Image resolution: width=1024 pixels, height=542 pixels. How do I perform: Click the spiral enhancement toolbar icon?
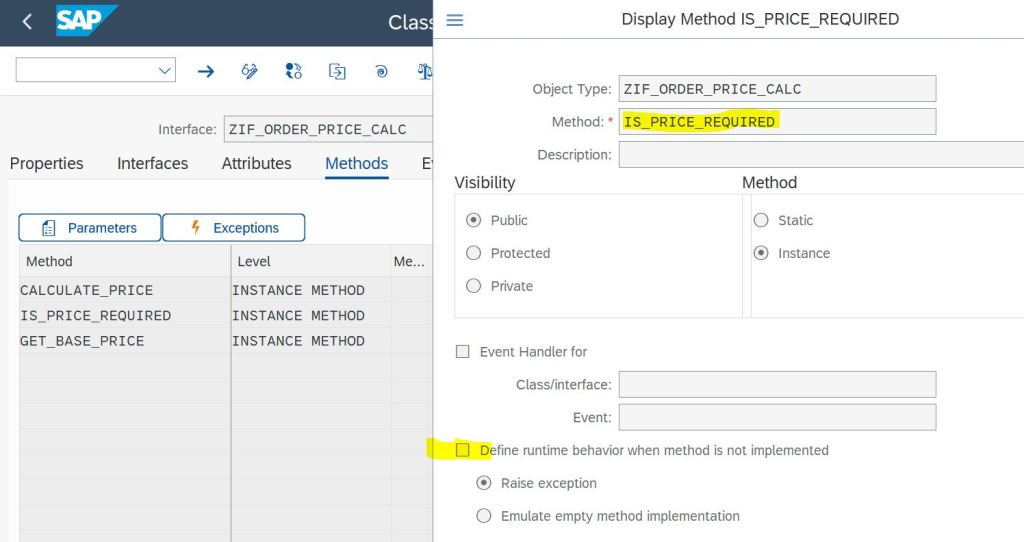381,71
